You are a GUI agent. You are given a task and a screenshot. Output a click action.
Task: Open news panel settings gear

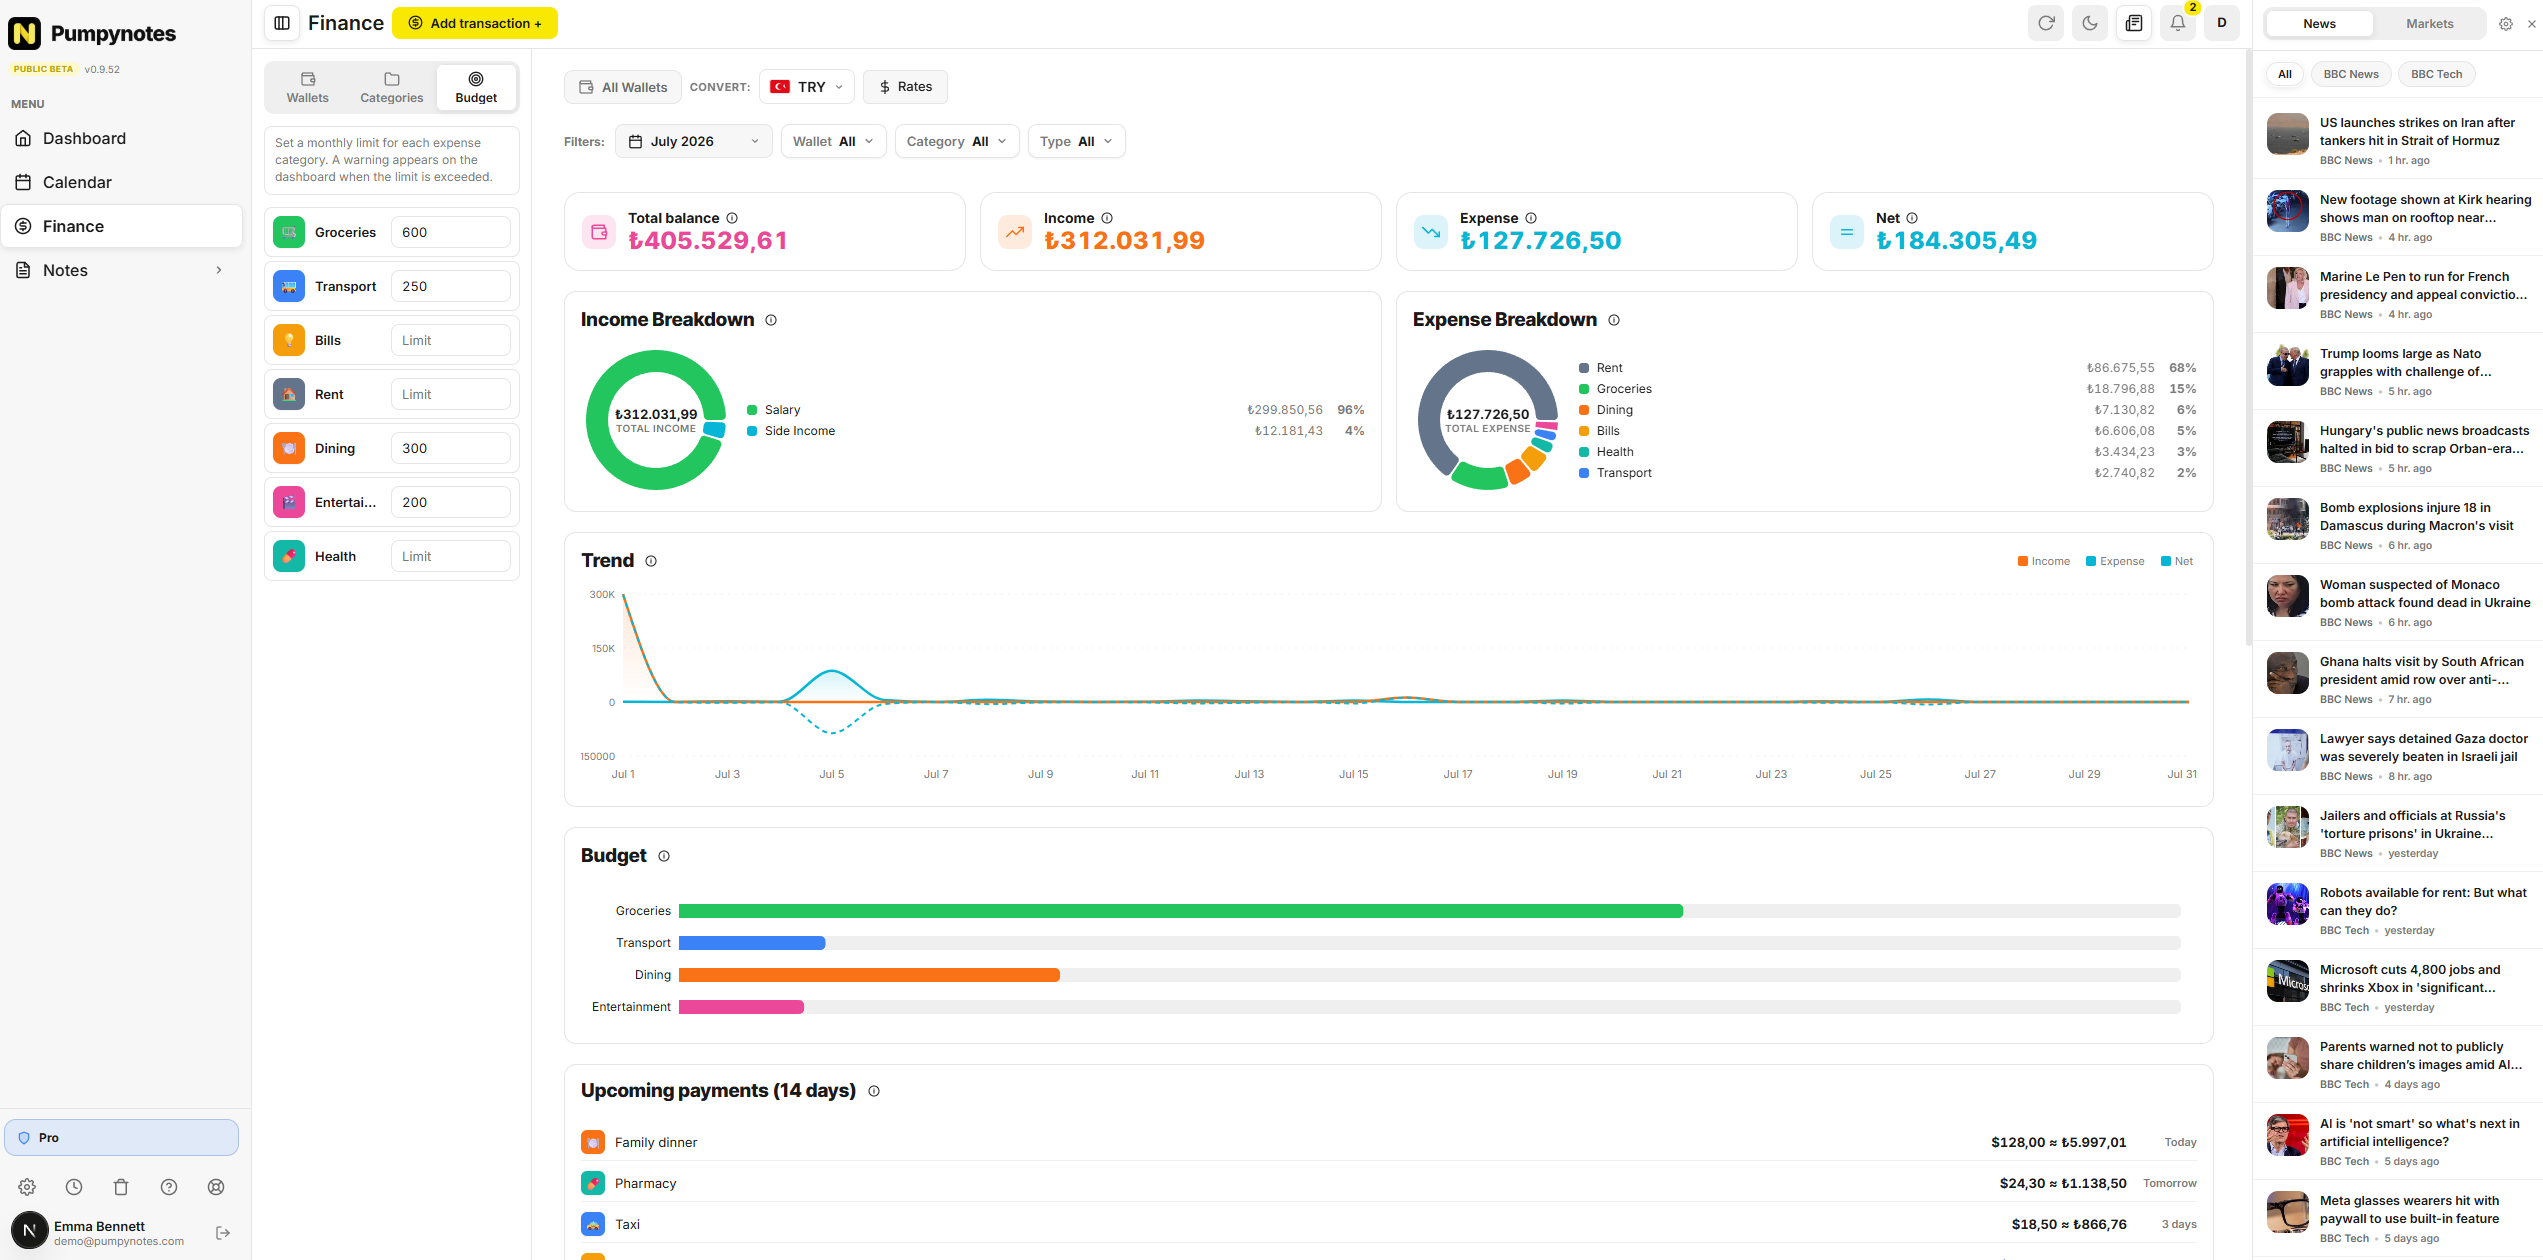[x=2505, y=24]
